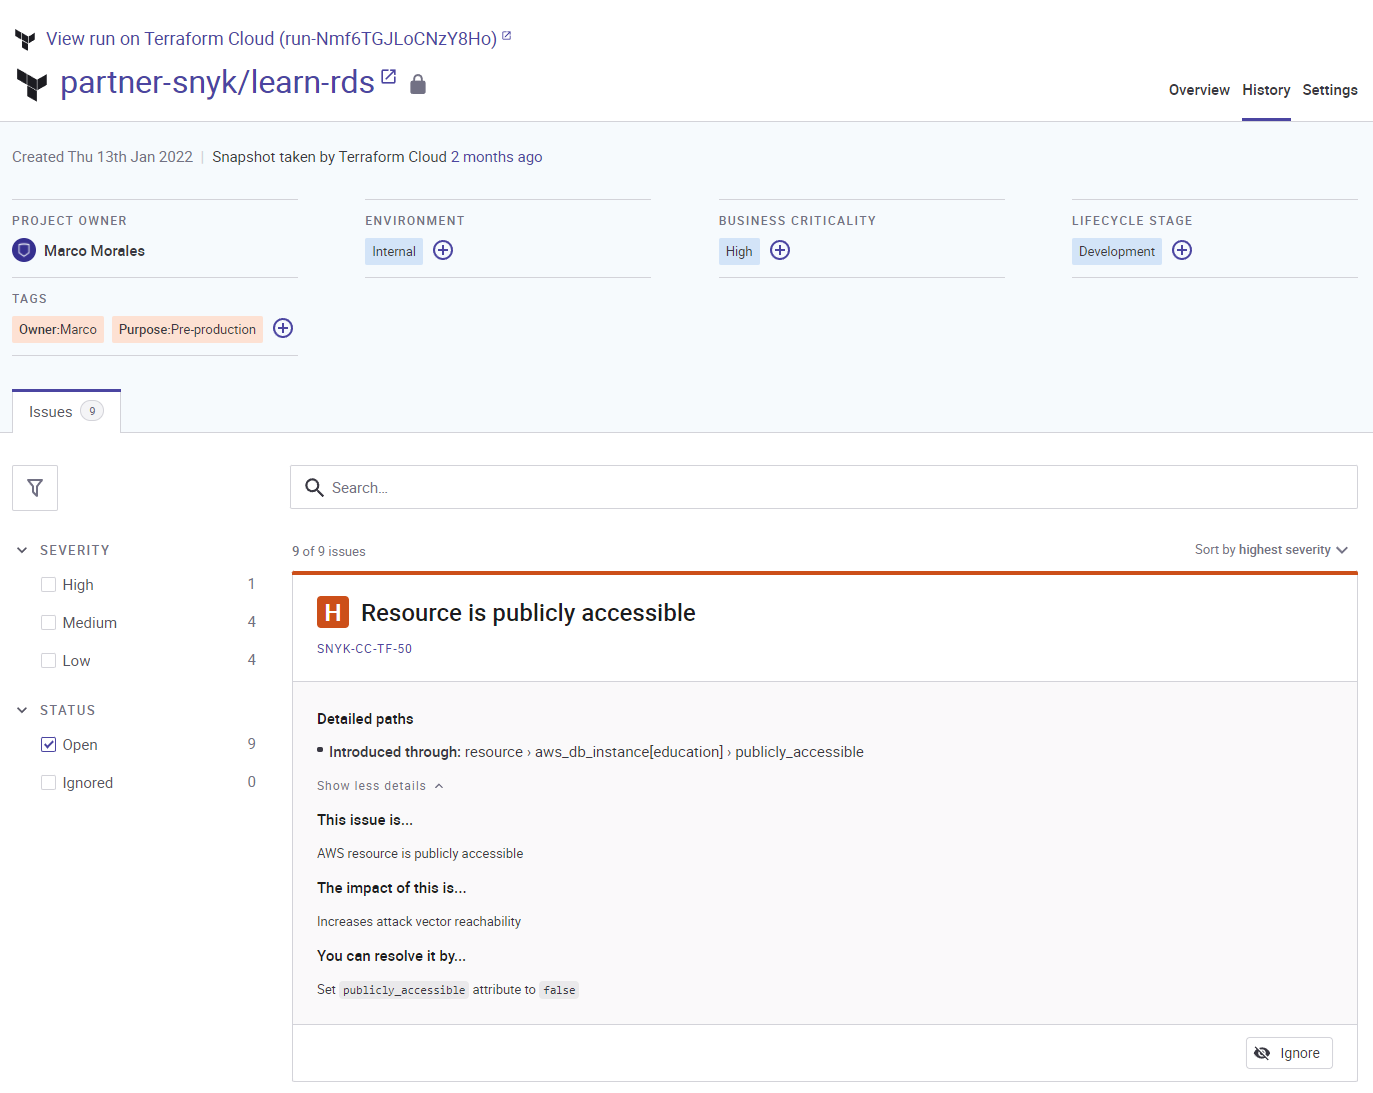The image size is (1373, 1093).
Task: Open the Sort by highest severity dropdown
Action: (1271, 549)
